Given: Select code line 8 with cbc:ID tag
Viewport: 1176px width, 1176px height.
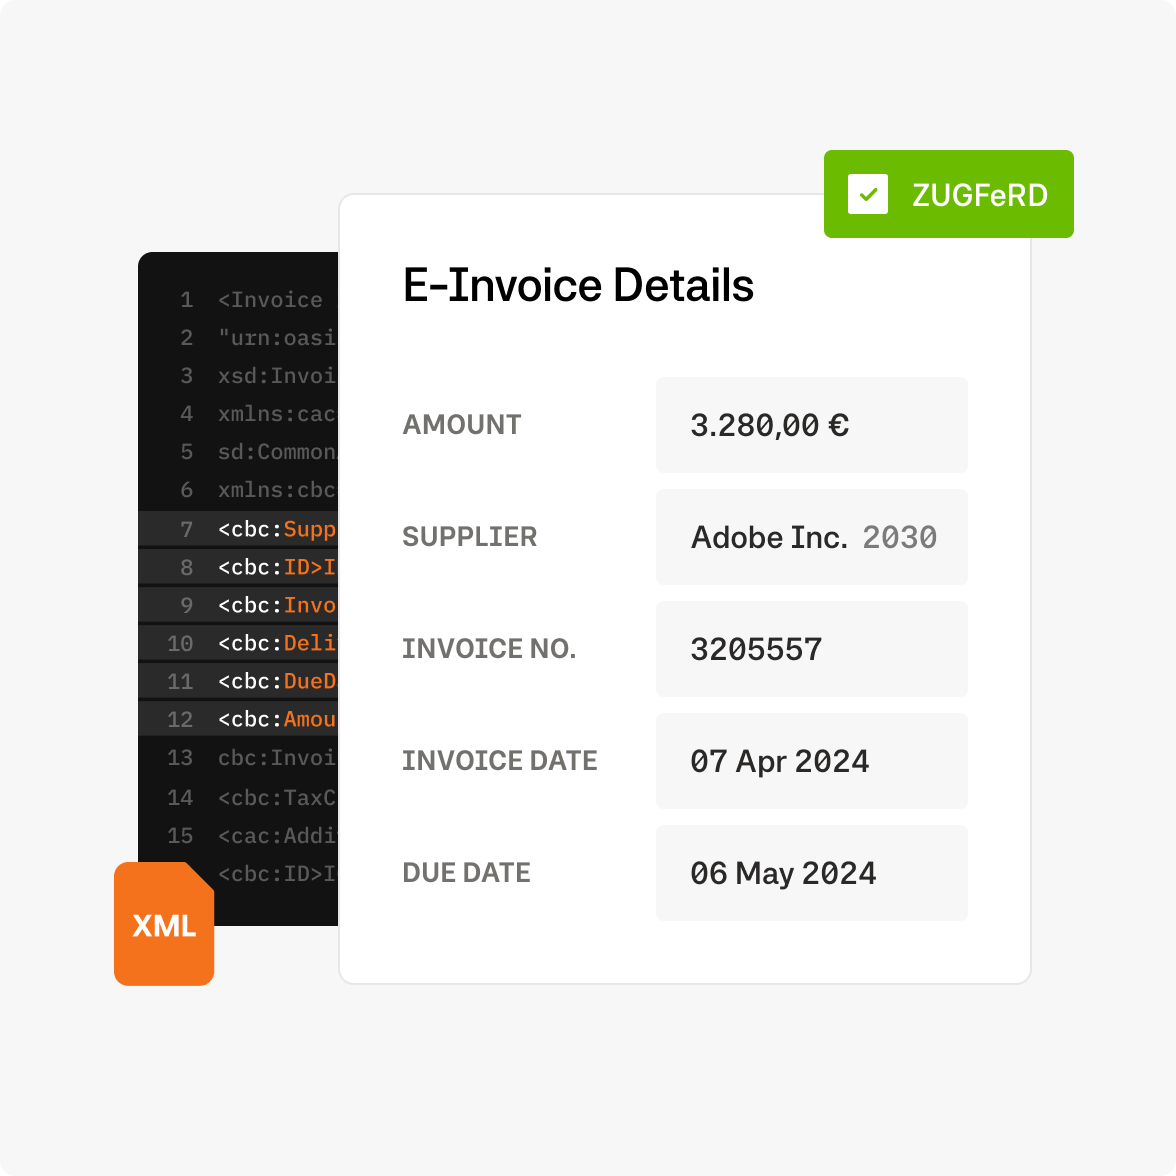Looking at the screenshot, I should (x=276, y=567).
